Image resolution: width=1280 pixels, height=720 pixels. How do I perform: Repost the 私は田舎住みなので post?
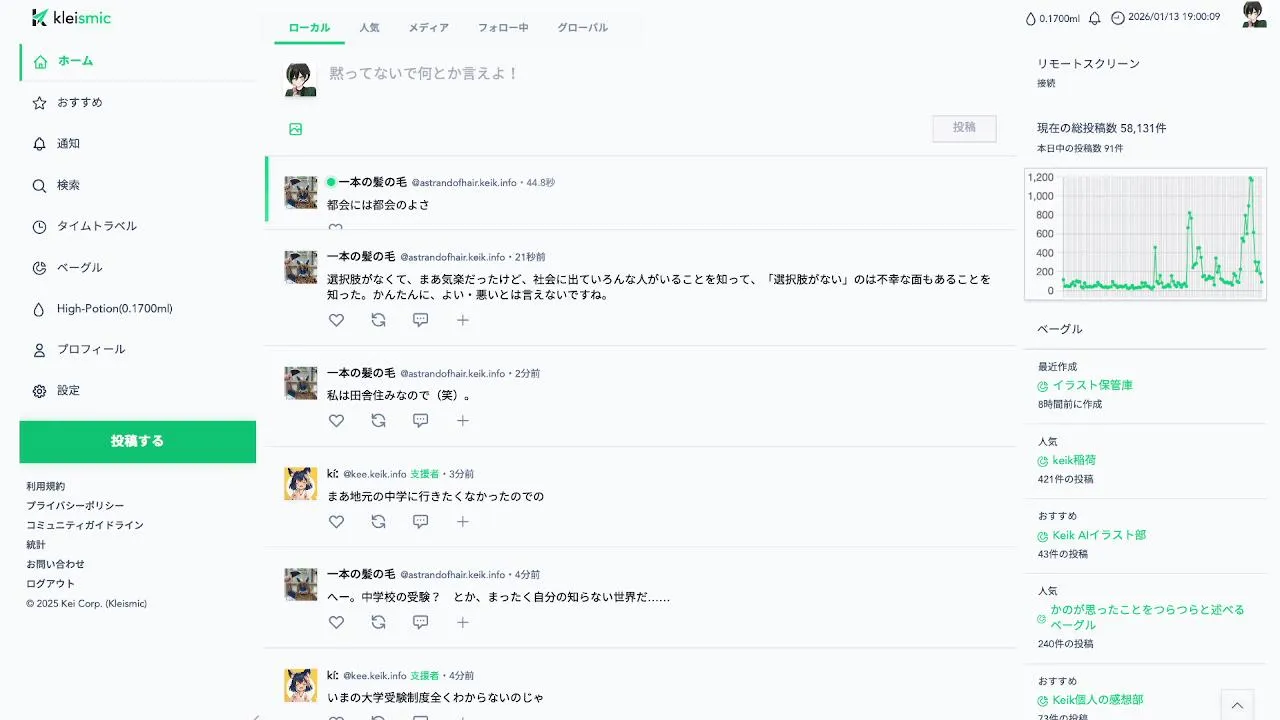coord(378,421)
